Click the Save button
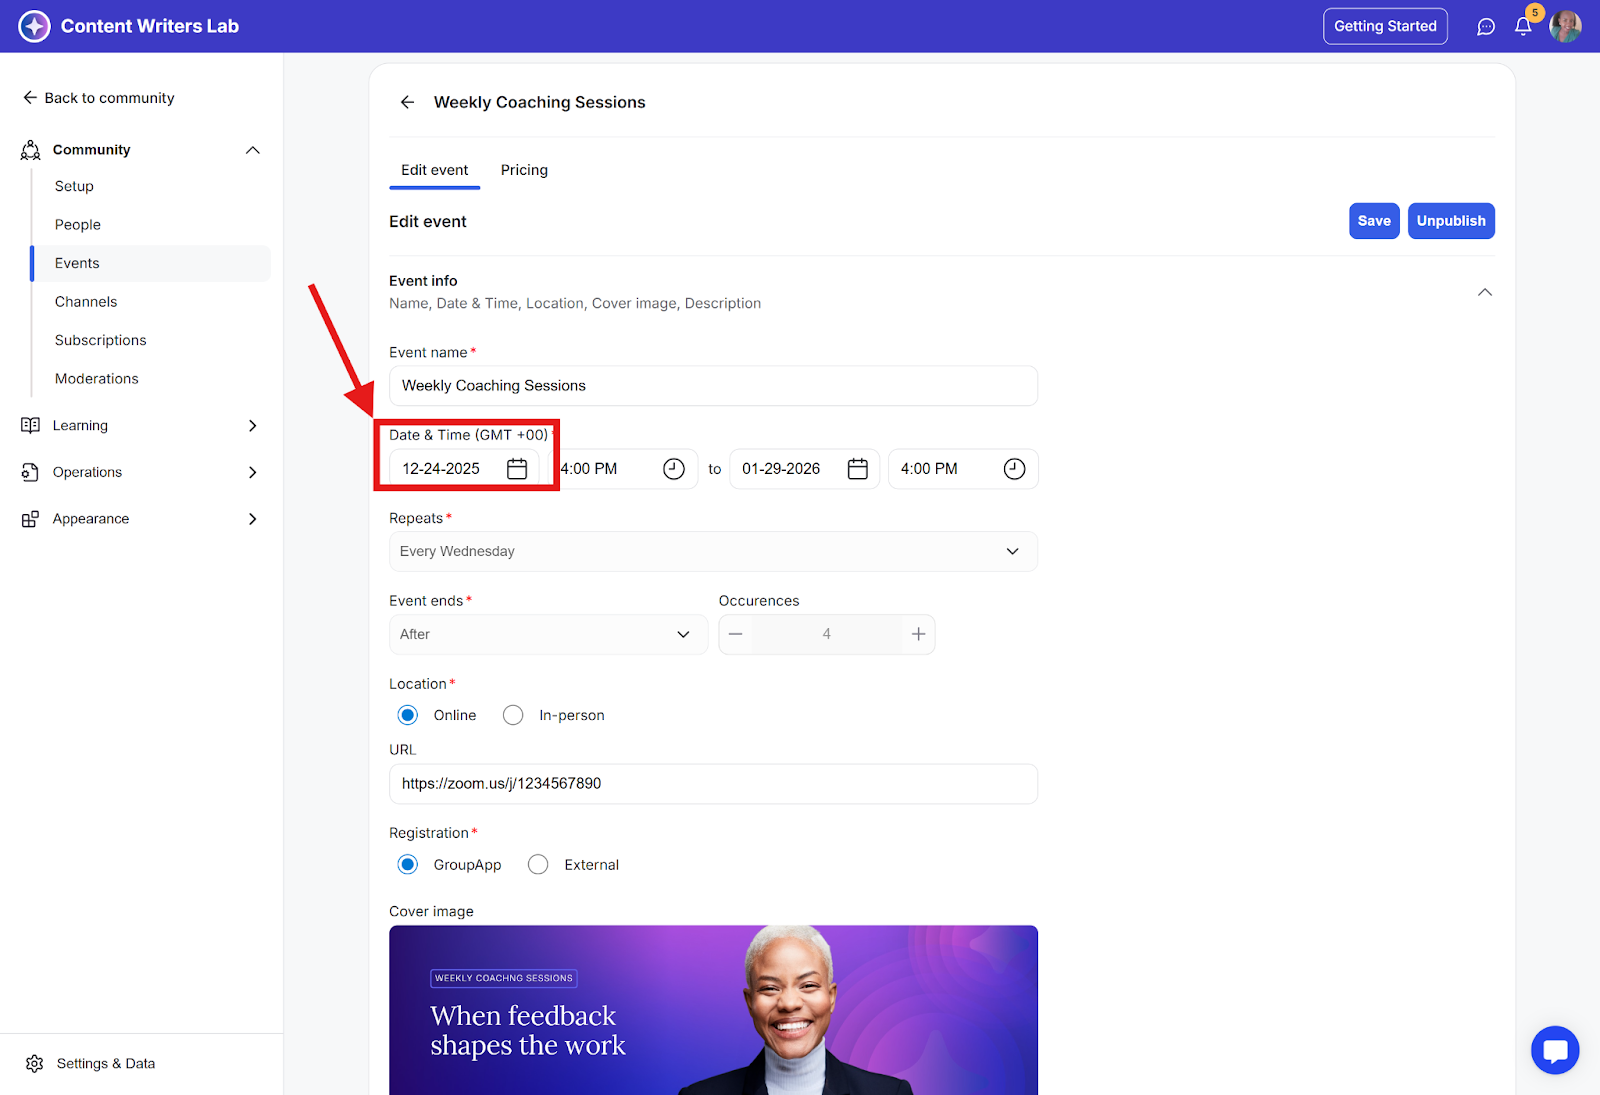The height and width of the screenshot is (1095, 1600). coord(1373,221)
